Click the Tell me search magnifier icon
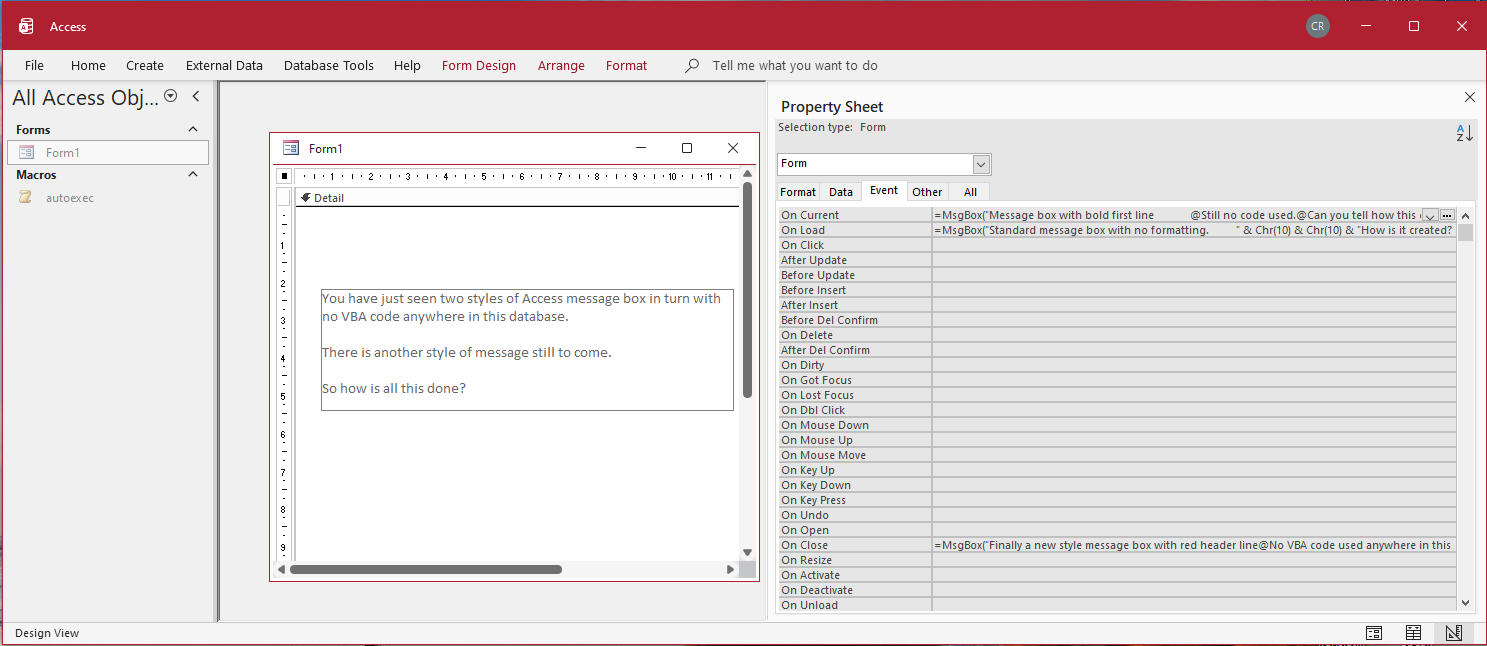This screenshot has width=1487, height=646. click(x=692, y=66)
